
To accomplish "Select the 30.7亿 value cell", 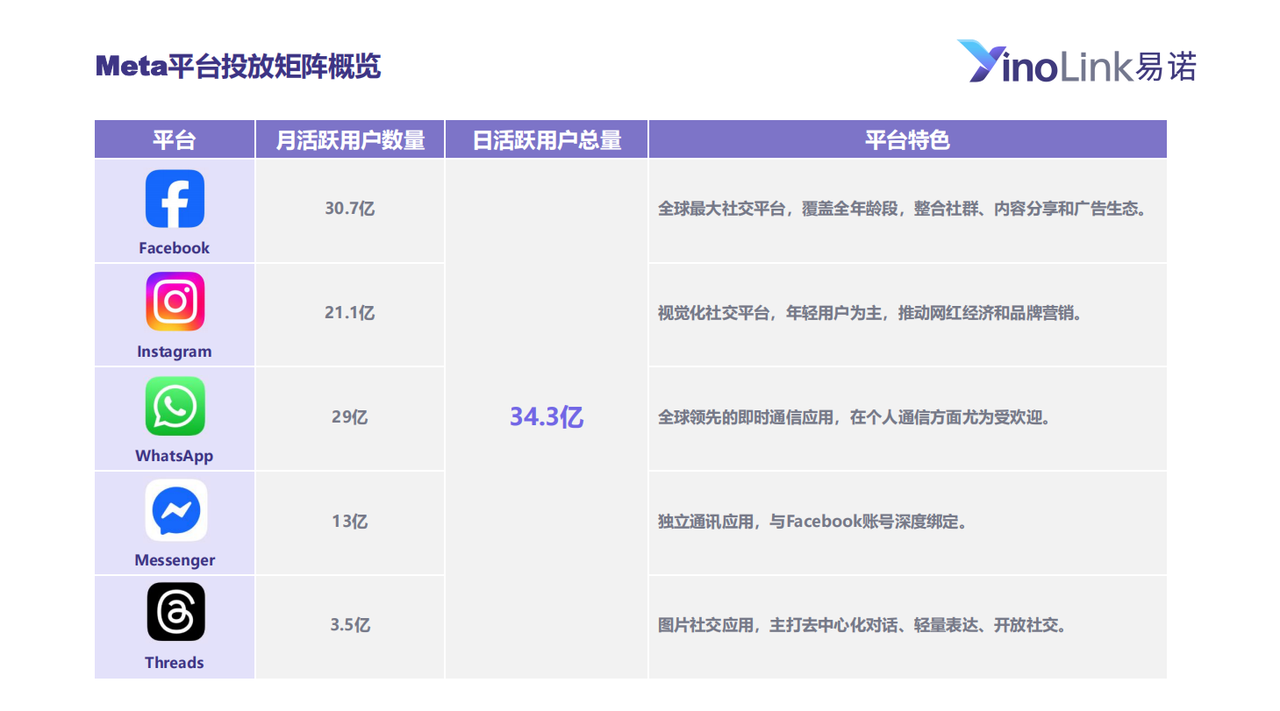I will [x=350, y=210].
